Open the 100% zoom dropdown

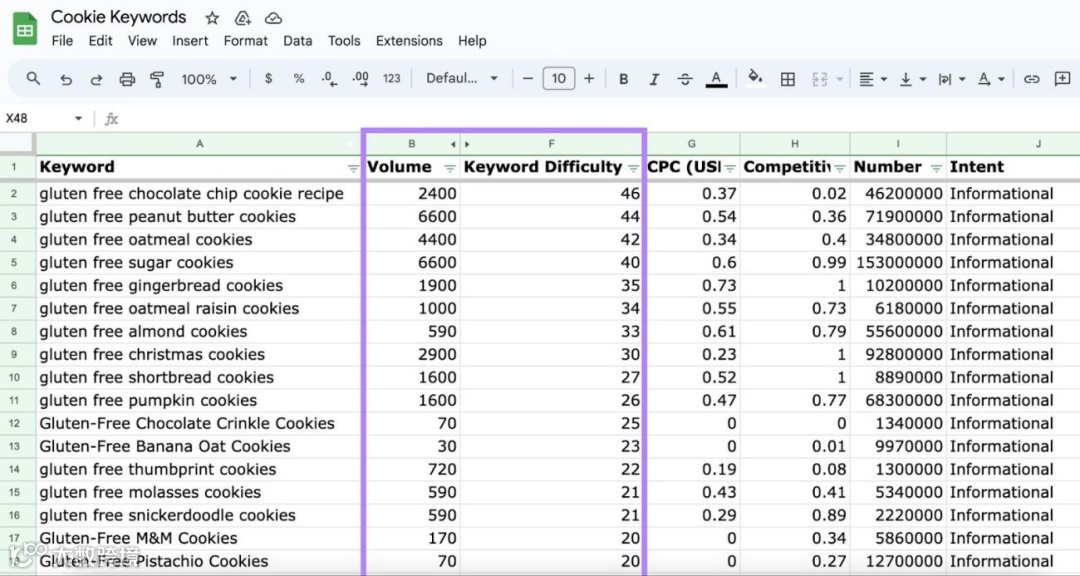click(209, 79)
